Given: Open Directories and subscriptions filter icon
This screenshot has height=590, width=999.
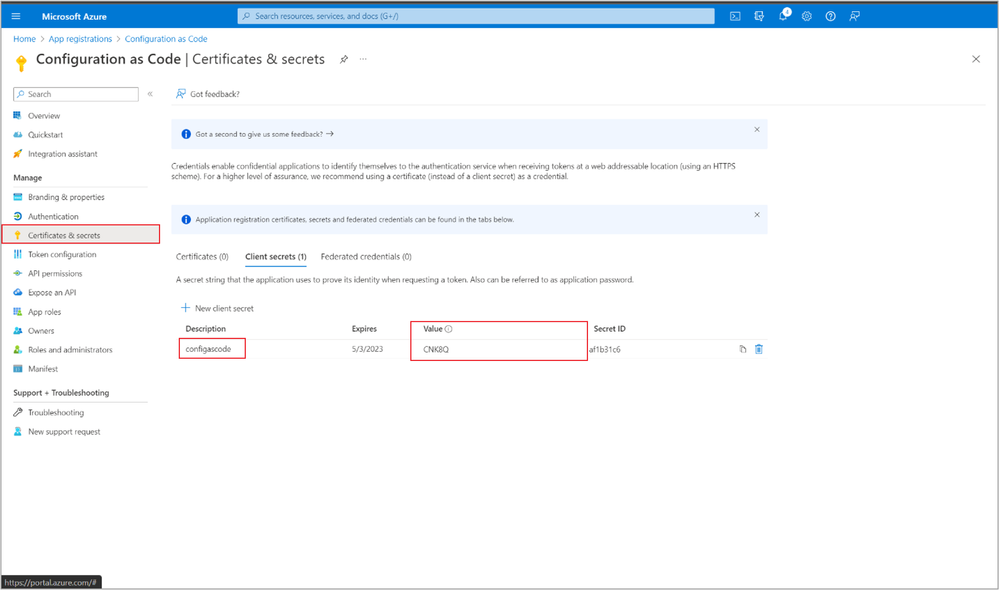Looking at the screenshot, I should [x=759, y=16].
